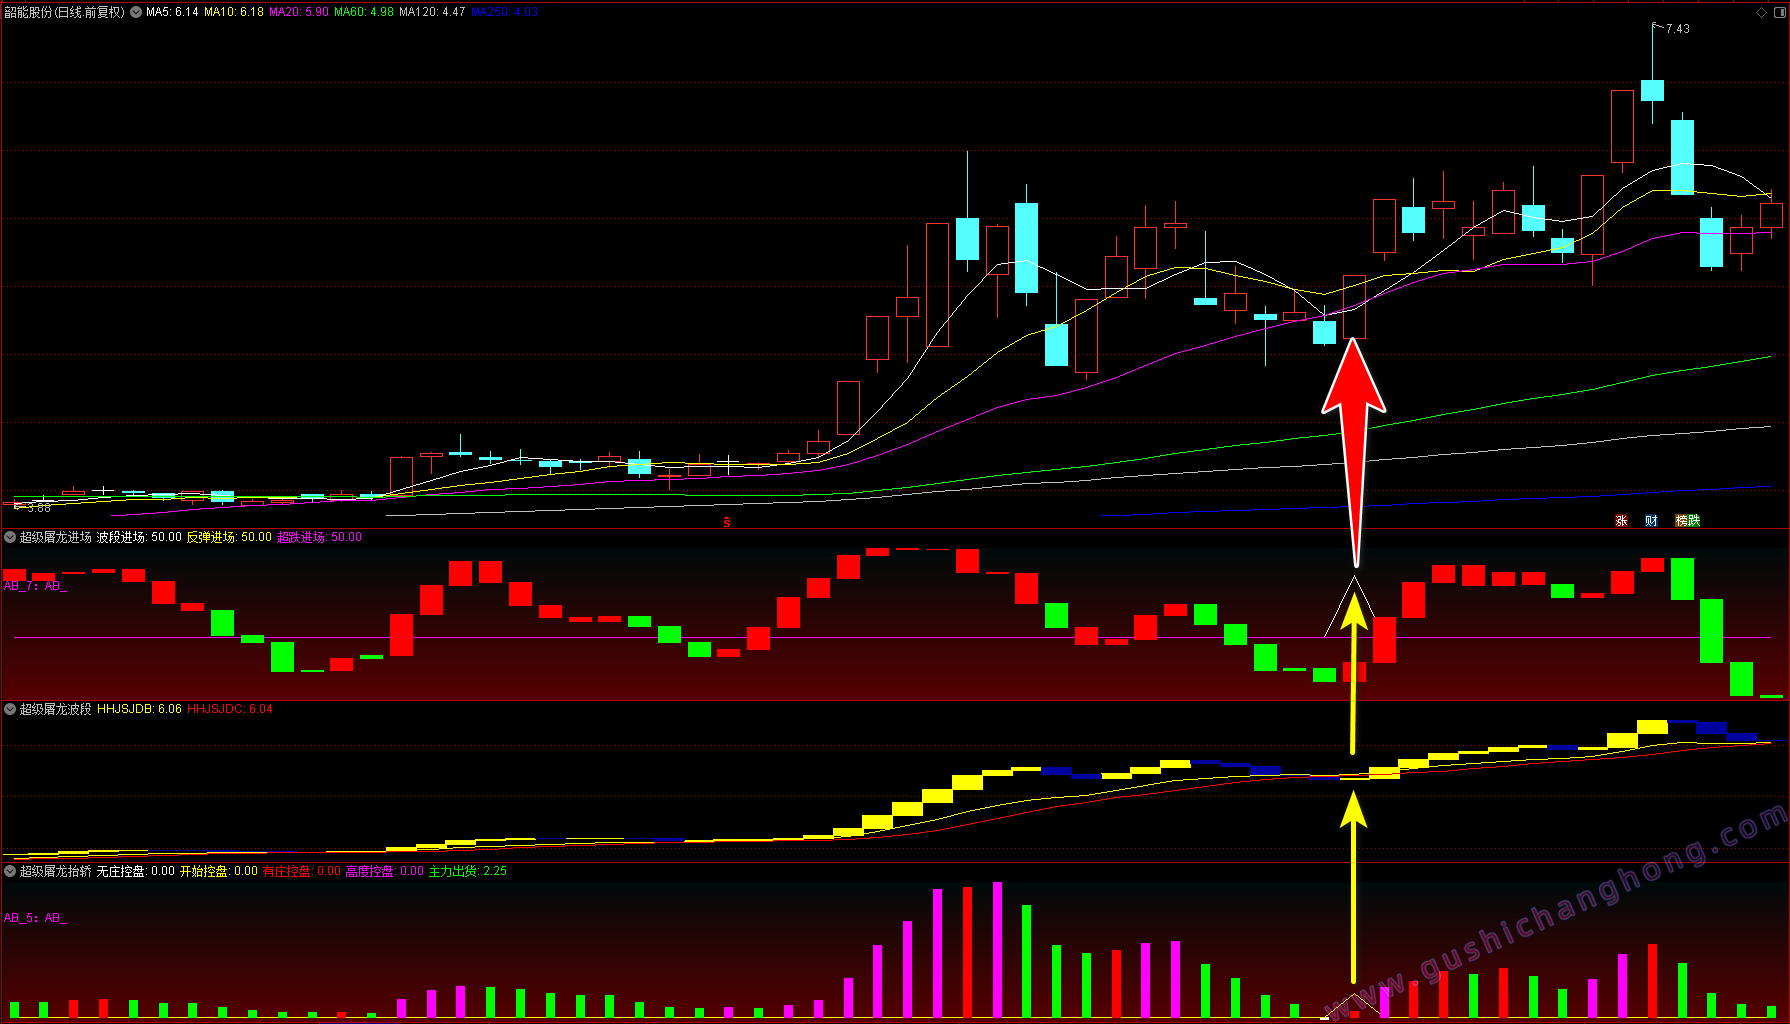Click the brown 榜 event marker
This screenshot has height=1024, width=1790.
pyautogui.click(x=1682, y=520)
